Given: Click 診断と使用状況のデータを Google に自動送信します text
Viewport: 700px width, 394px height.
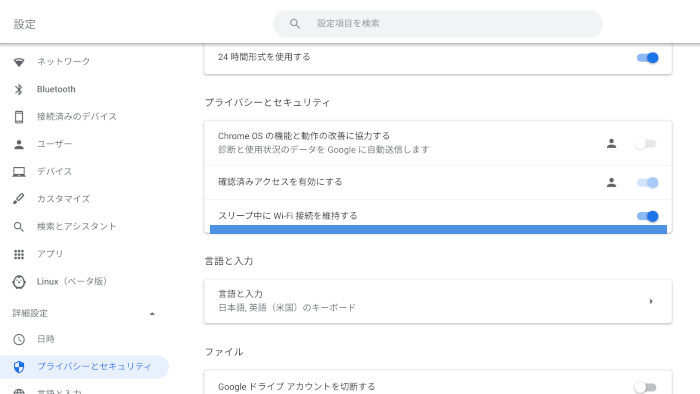Looking at the screenshot, I should 324,149.
